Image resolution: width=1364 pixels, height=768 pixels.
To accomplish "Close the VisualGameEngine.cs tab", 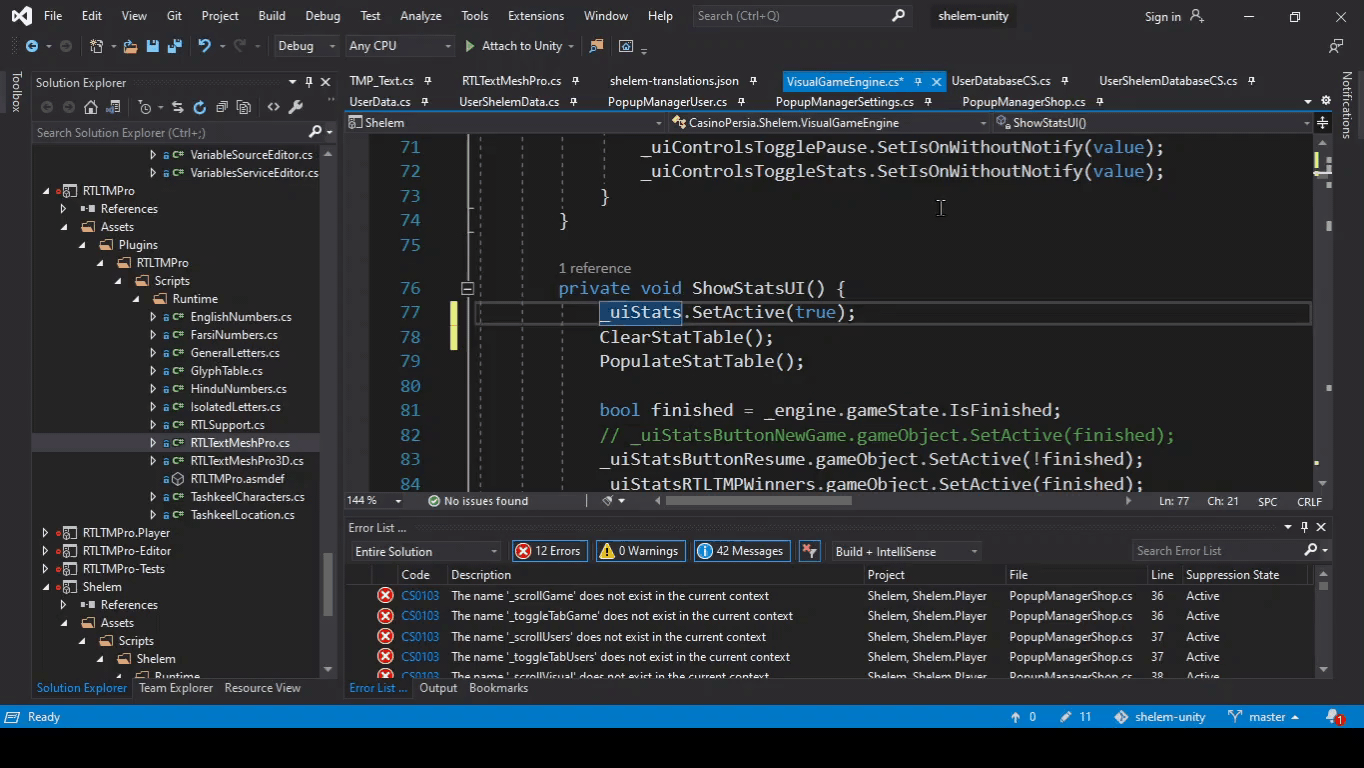I will pos(936,82).
